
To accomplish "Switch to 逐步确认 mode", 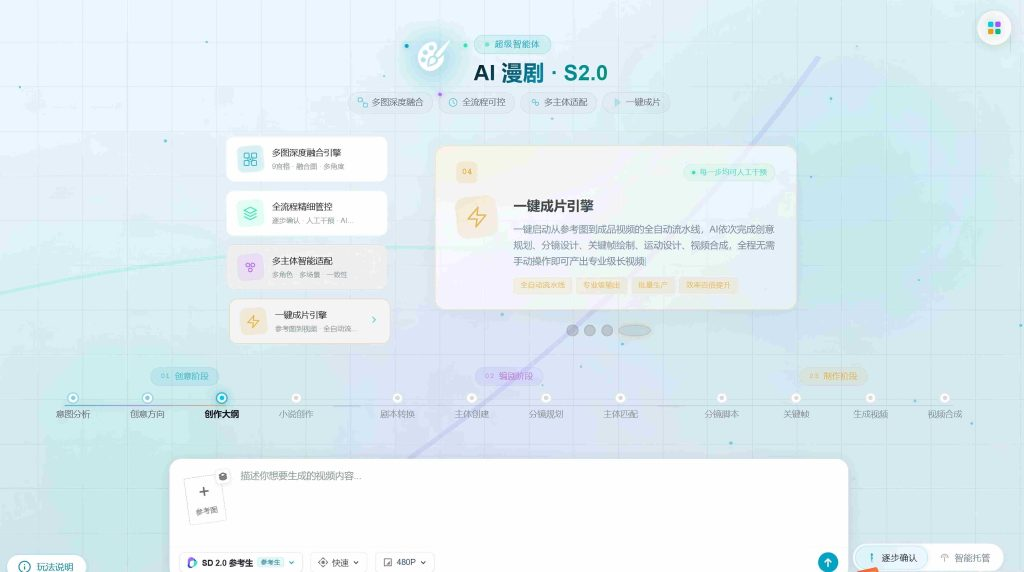I will coord(892,558).
